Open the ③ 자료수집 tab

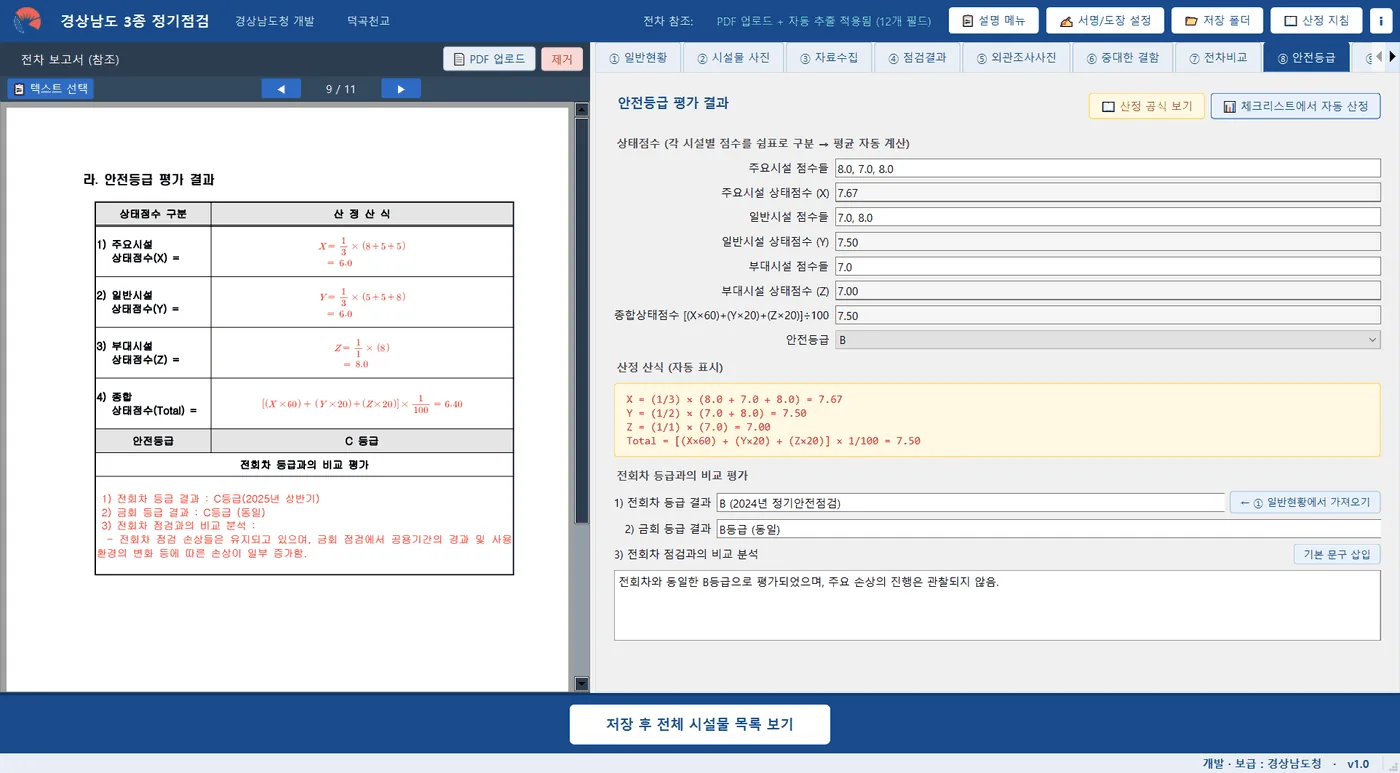pyautogui.click(x=829, y=58)
